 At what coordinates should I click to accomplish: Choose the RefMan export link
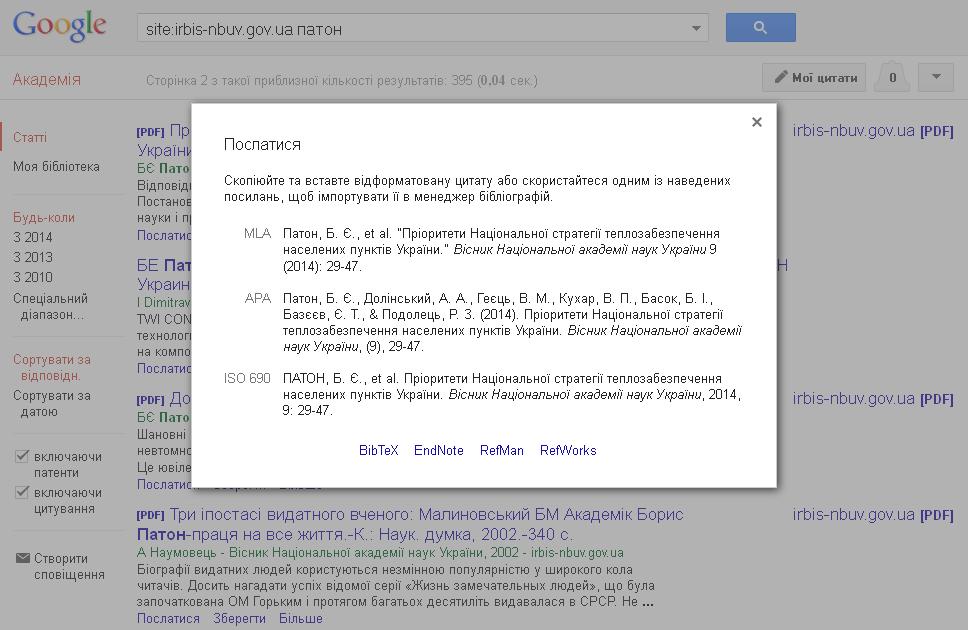coord(501,451)
